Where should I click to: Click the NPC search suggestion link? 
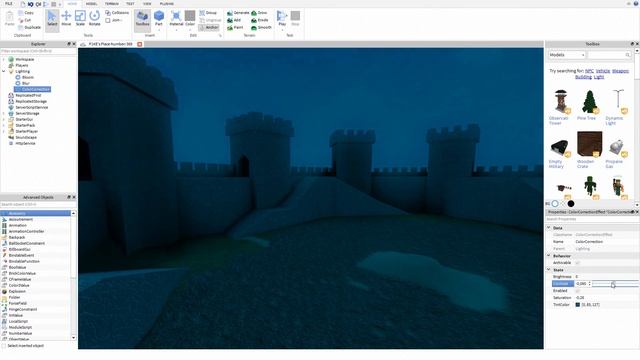pos(589,71)
